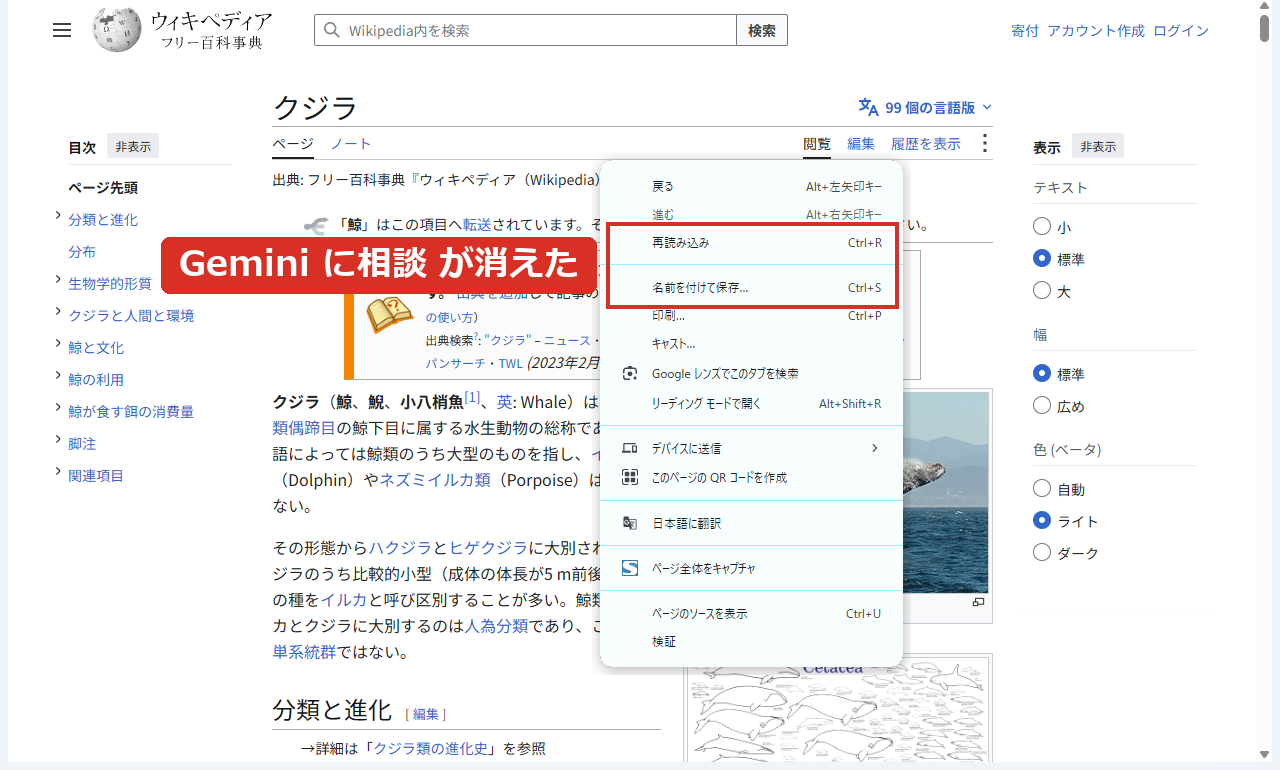This screenshot has height=770, width=1280.
Task: Hide the 表示 panel with 非表示 button
Action: point(1098,147)
